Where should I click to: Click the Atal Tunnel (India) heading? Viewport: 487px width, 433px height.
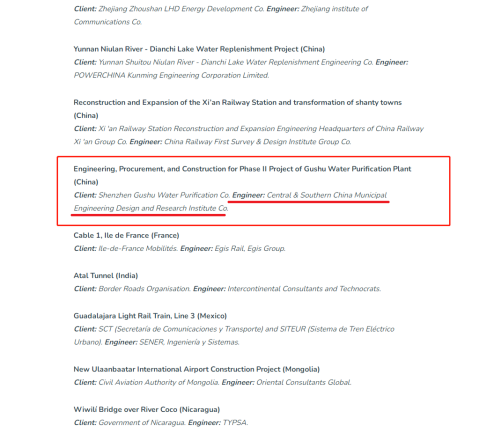[106, 276]
